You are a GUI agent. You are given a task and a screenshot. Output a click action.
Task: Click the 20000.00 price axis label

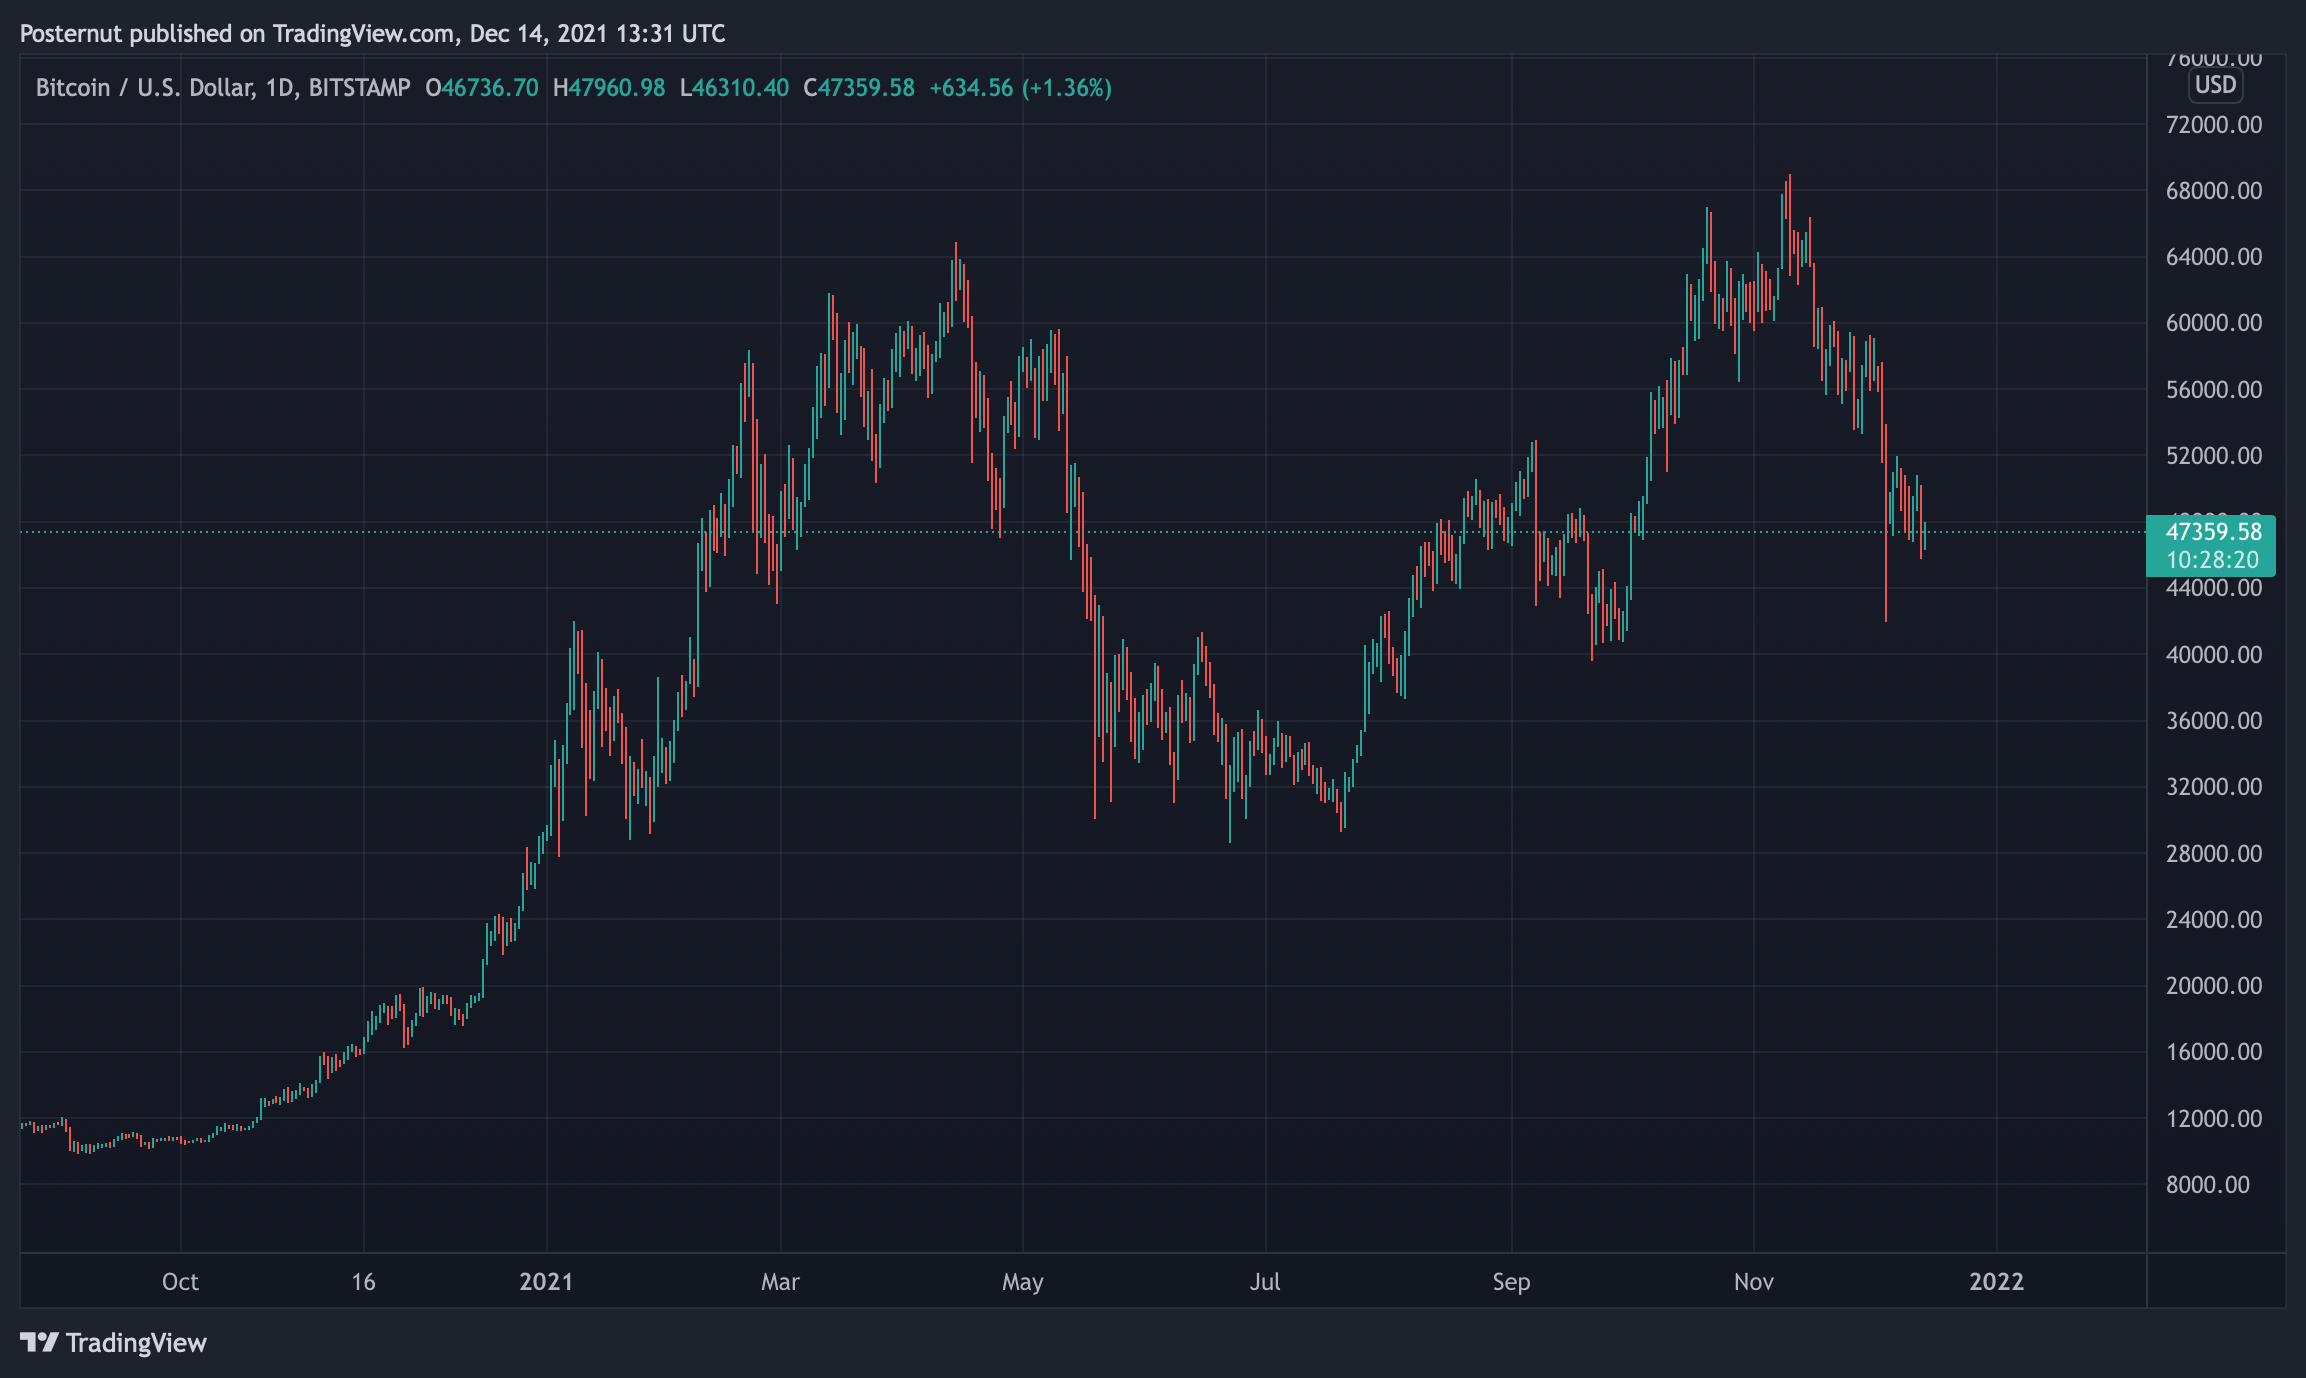pyautogui.click(x=2213, y=986)
